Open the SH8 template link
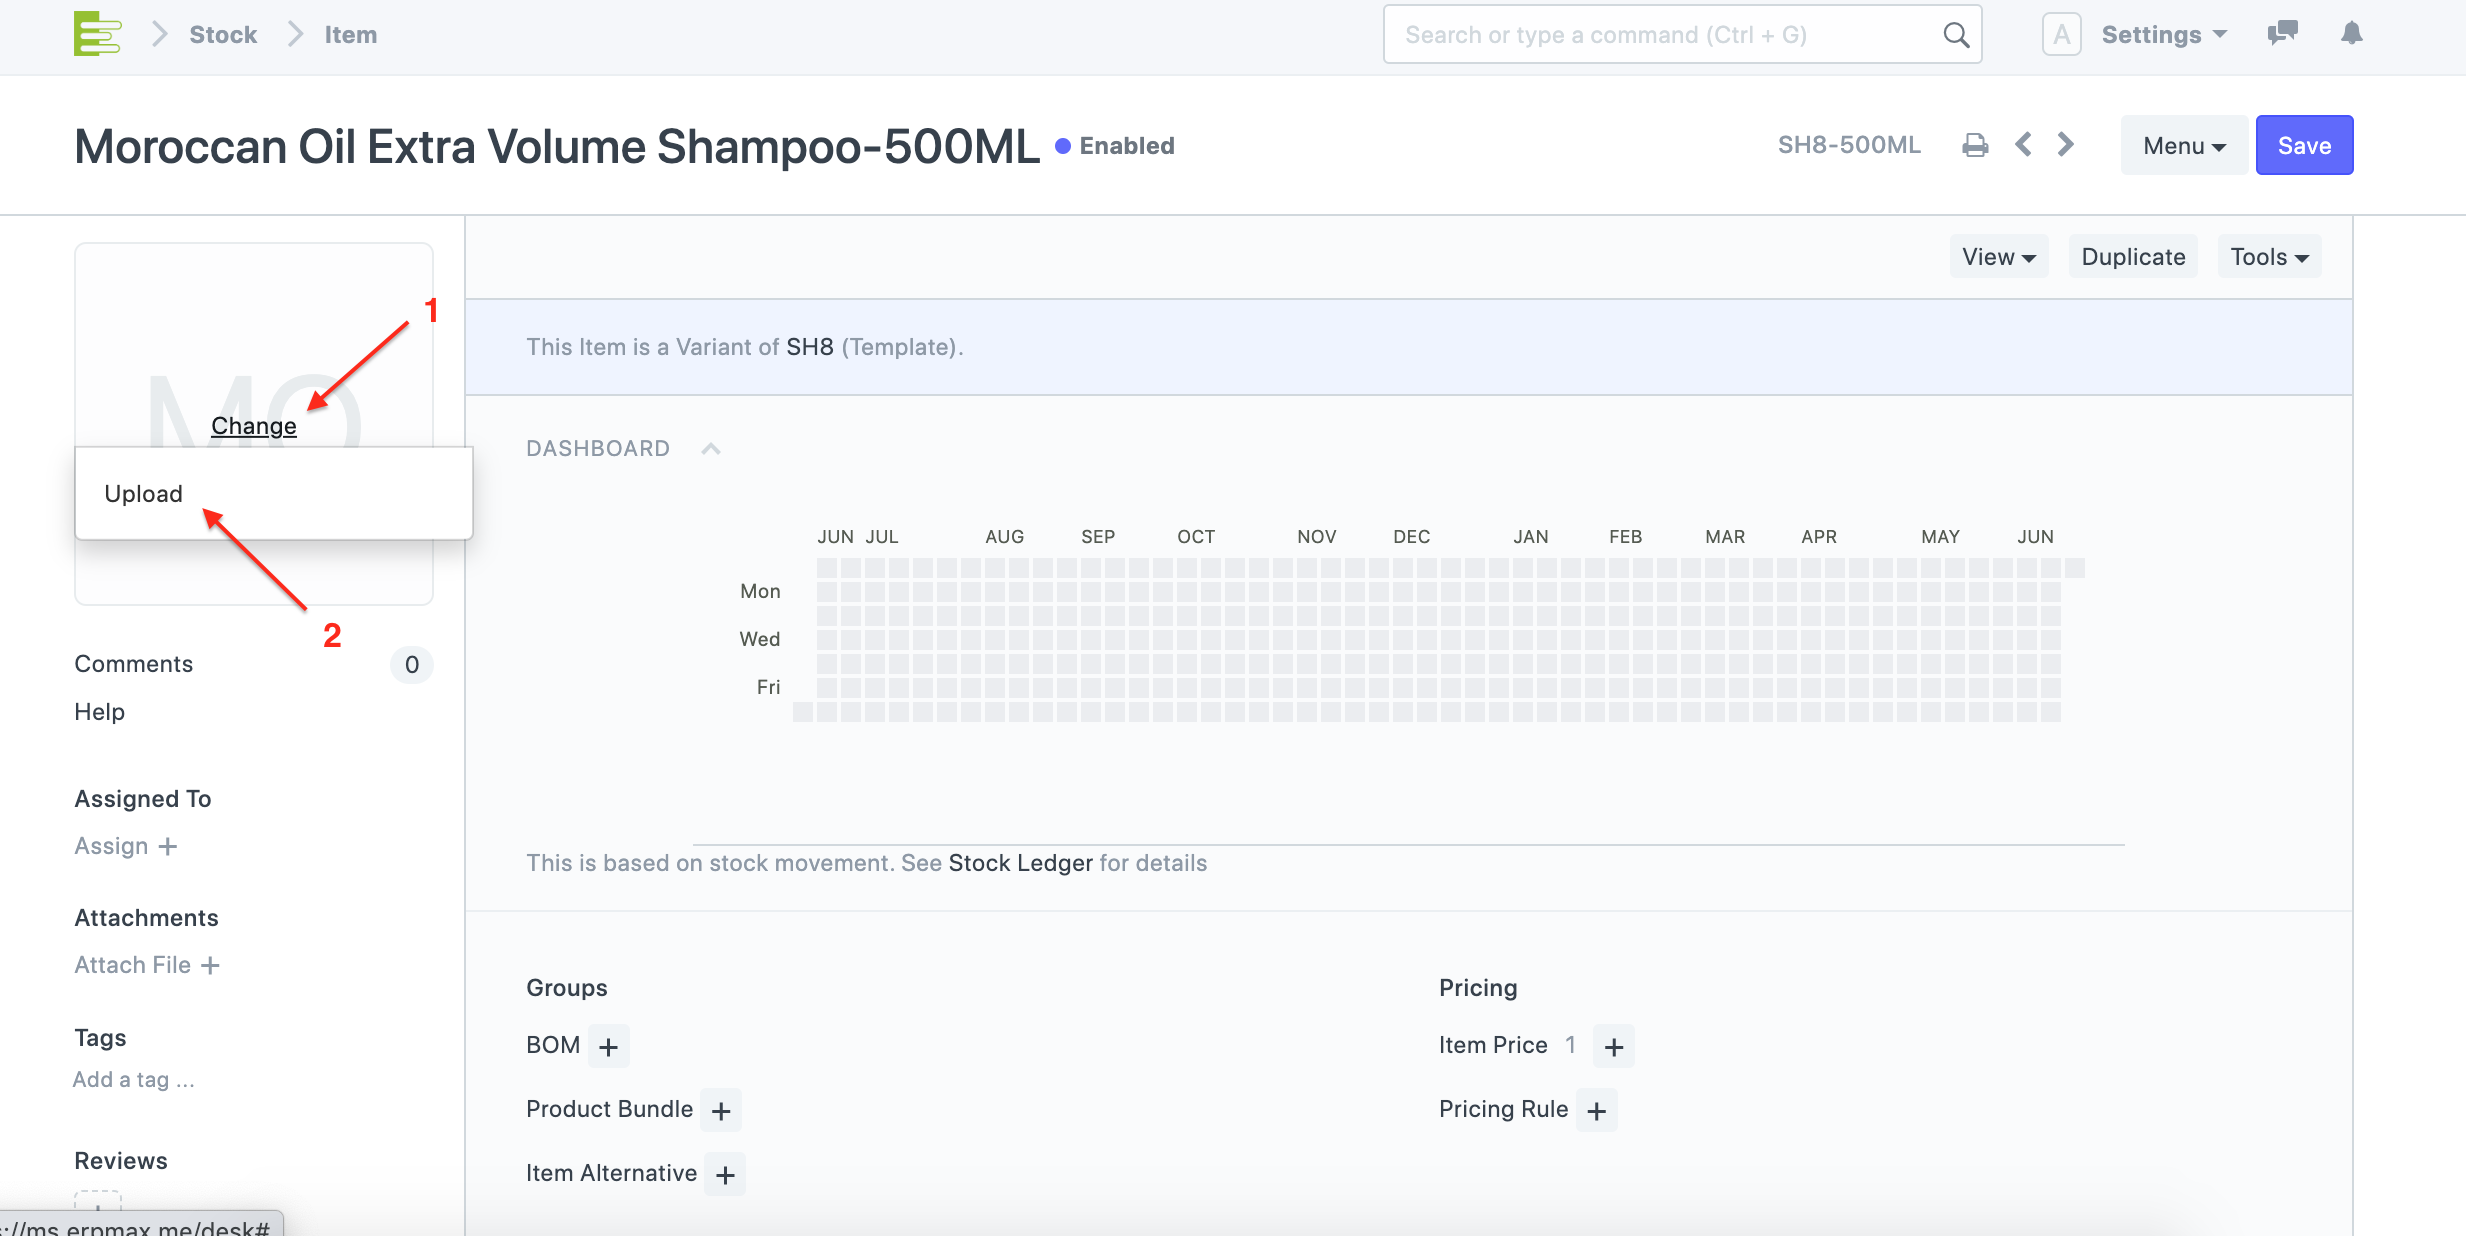Image resolution: width=2466 pixels, height=1236 pixels. (x=810, y=347)
